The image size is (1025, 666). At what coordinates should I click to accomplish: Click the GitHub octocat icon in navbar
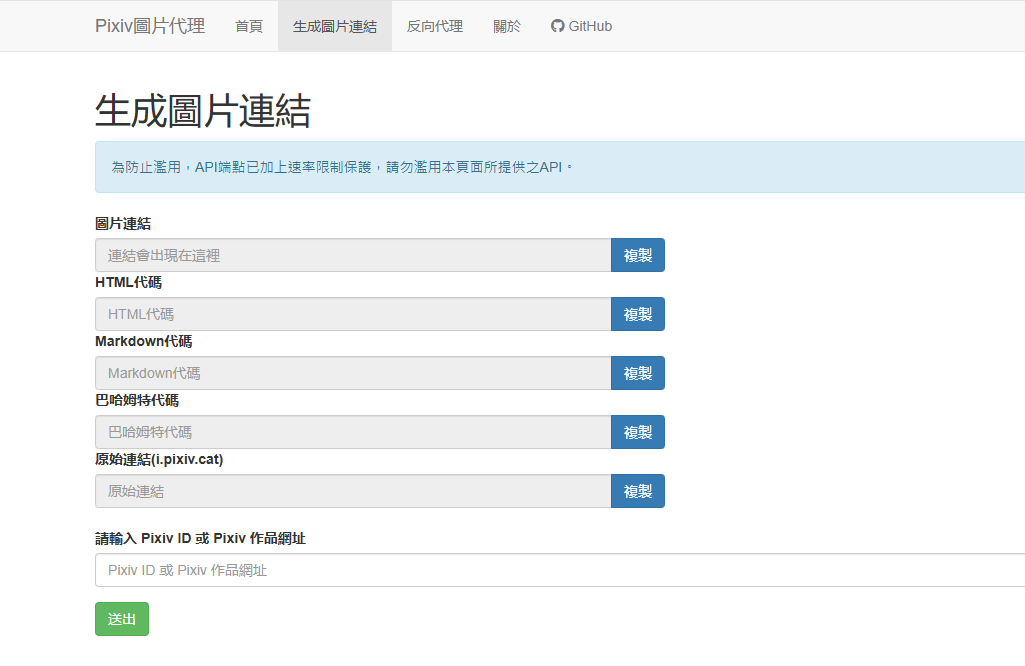557,26
